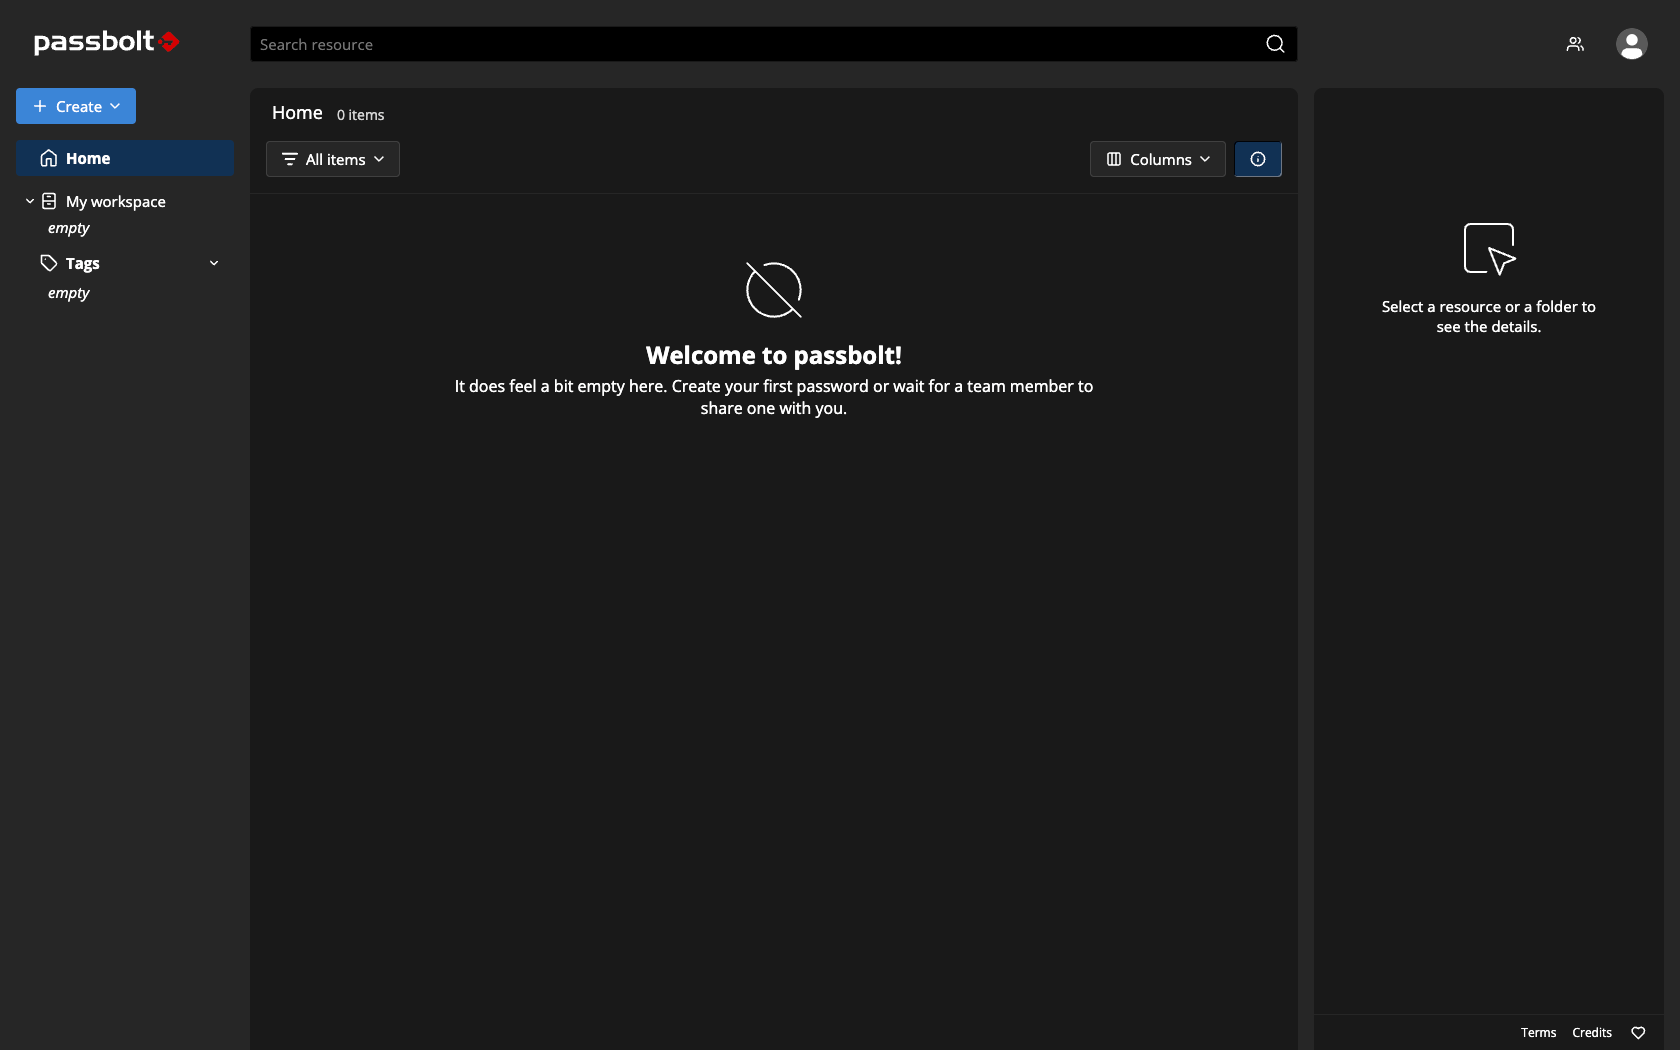This screenshot has width=1680, height=1050.
Task: Click the Home house icon
Action: tap(49, 158)
